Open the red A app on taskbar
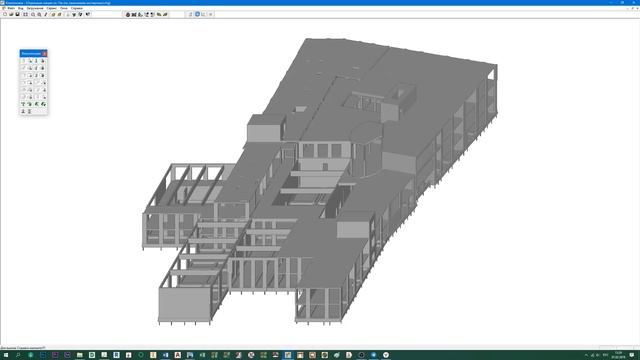 (178, 355)
